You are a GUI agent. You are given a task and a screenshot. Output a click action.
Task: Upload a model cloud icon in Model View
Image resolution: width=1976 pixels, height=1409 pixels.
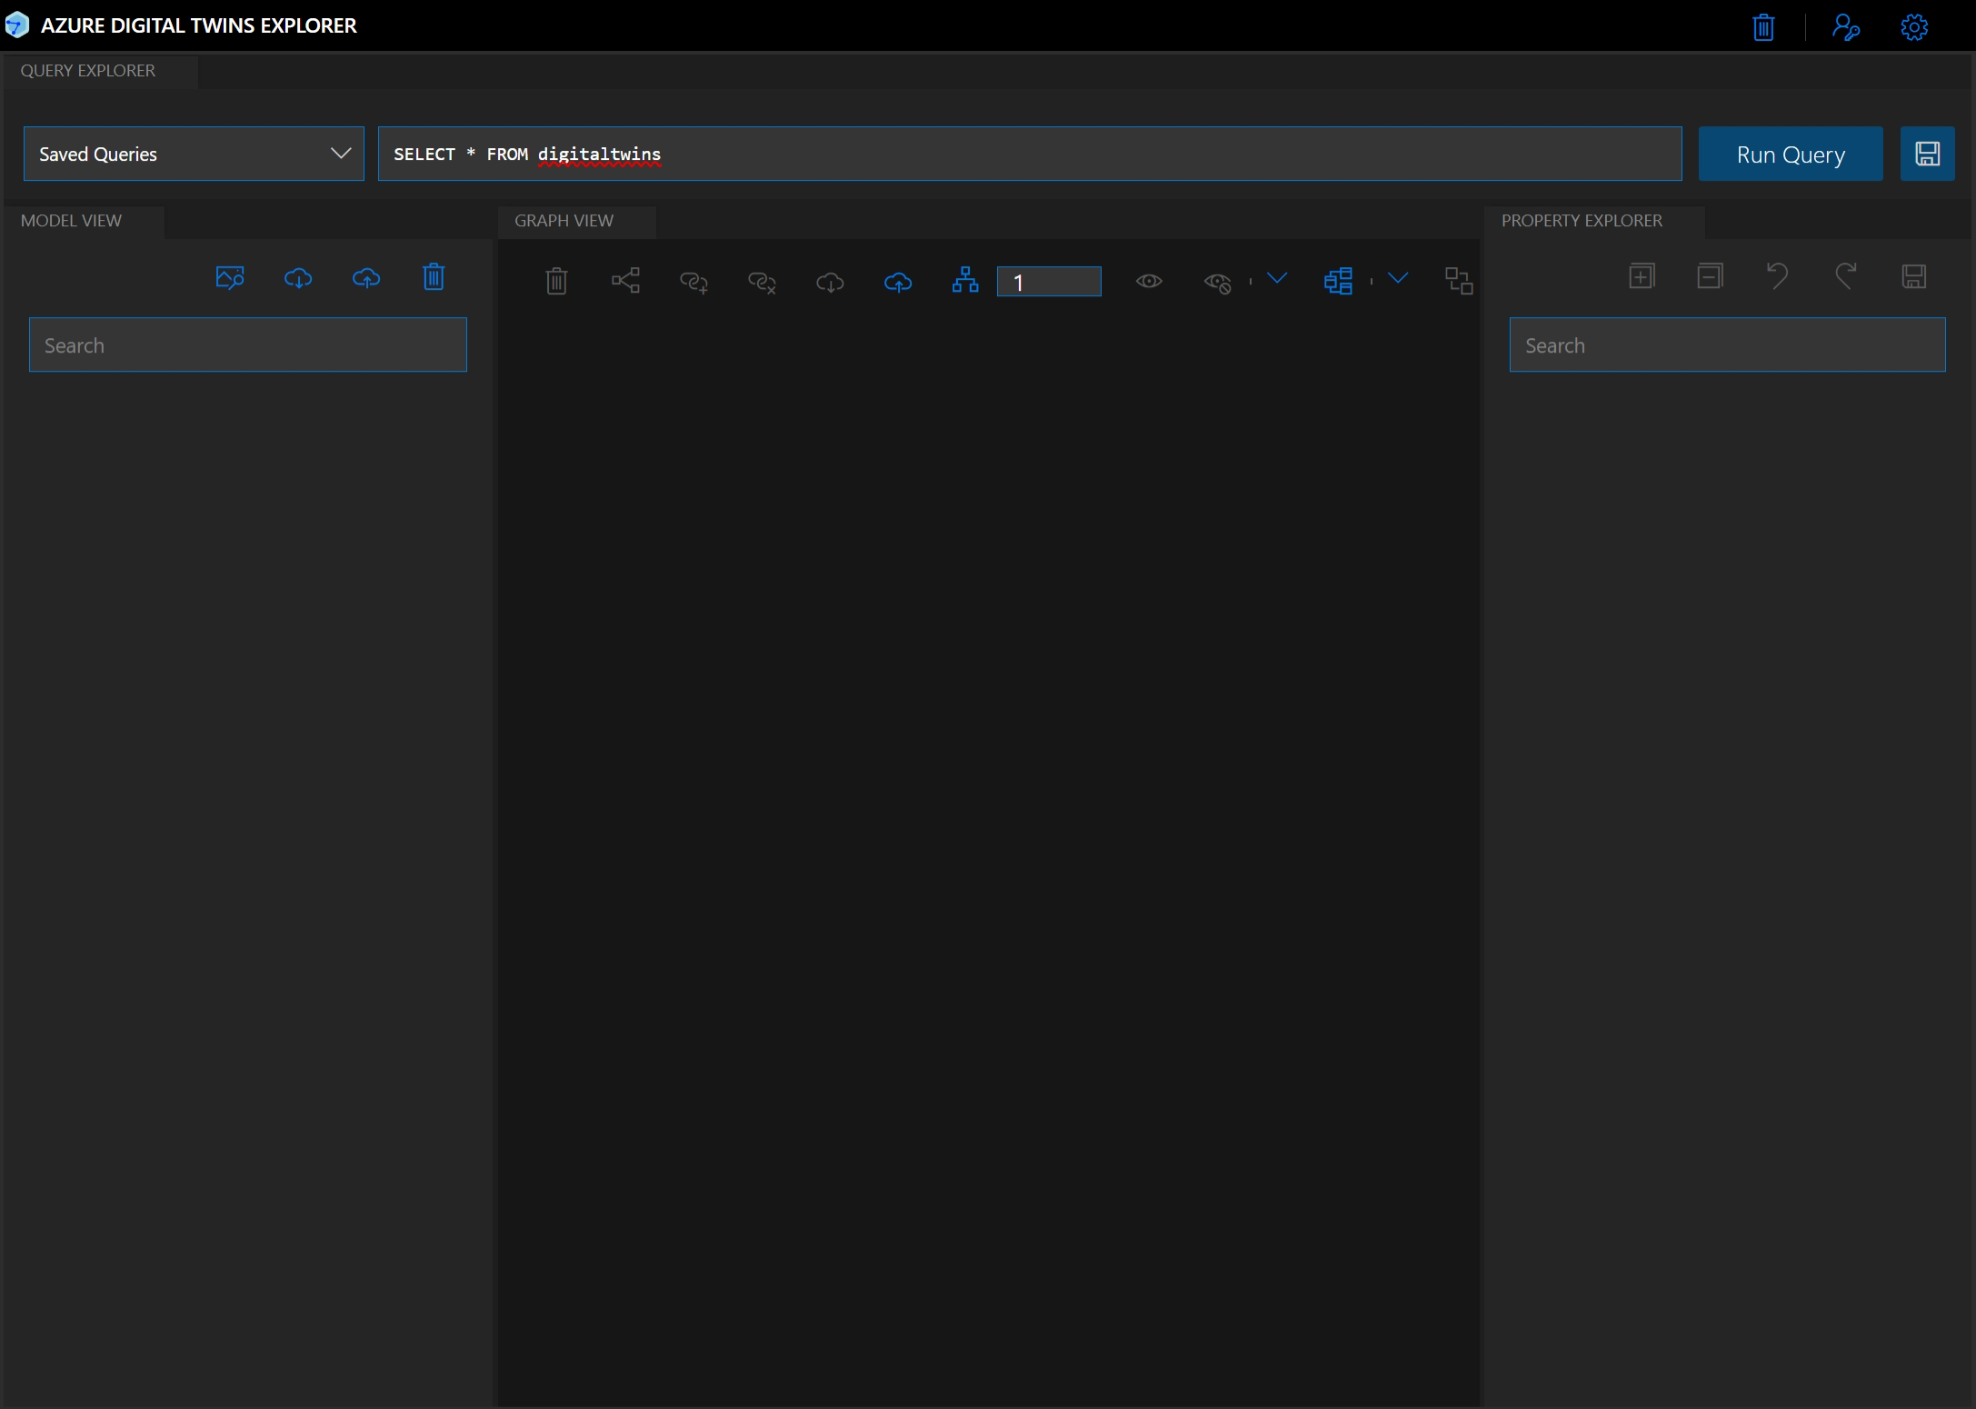(366, 278)
